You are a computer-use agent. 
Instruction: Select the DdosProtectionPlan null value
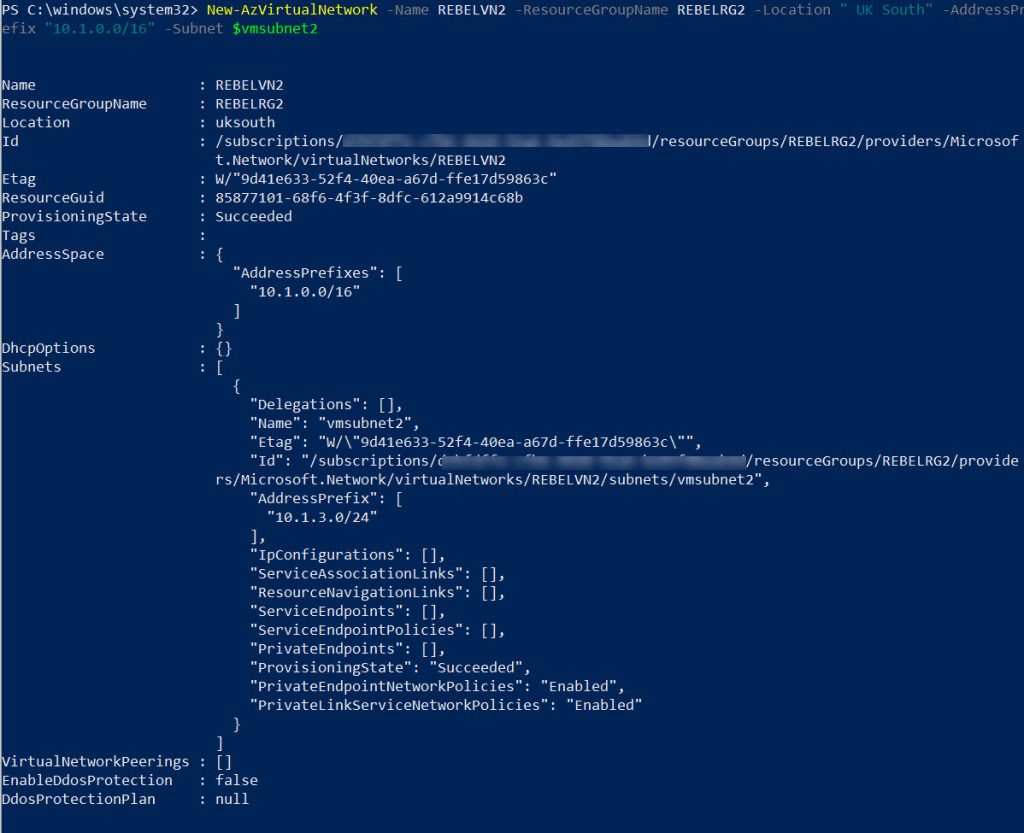[230, 799]
